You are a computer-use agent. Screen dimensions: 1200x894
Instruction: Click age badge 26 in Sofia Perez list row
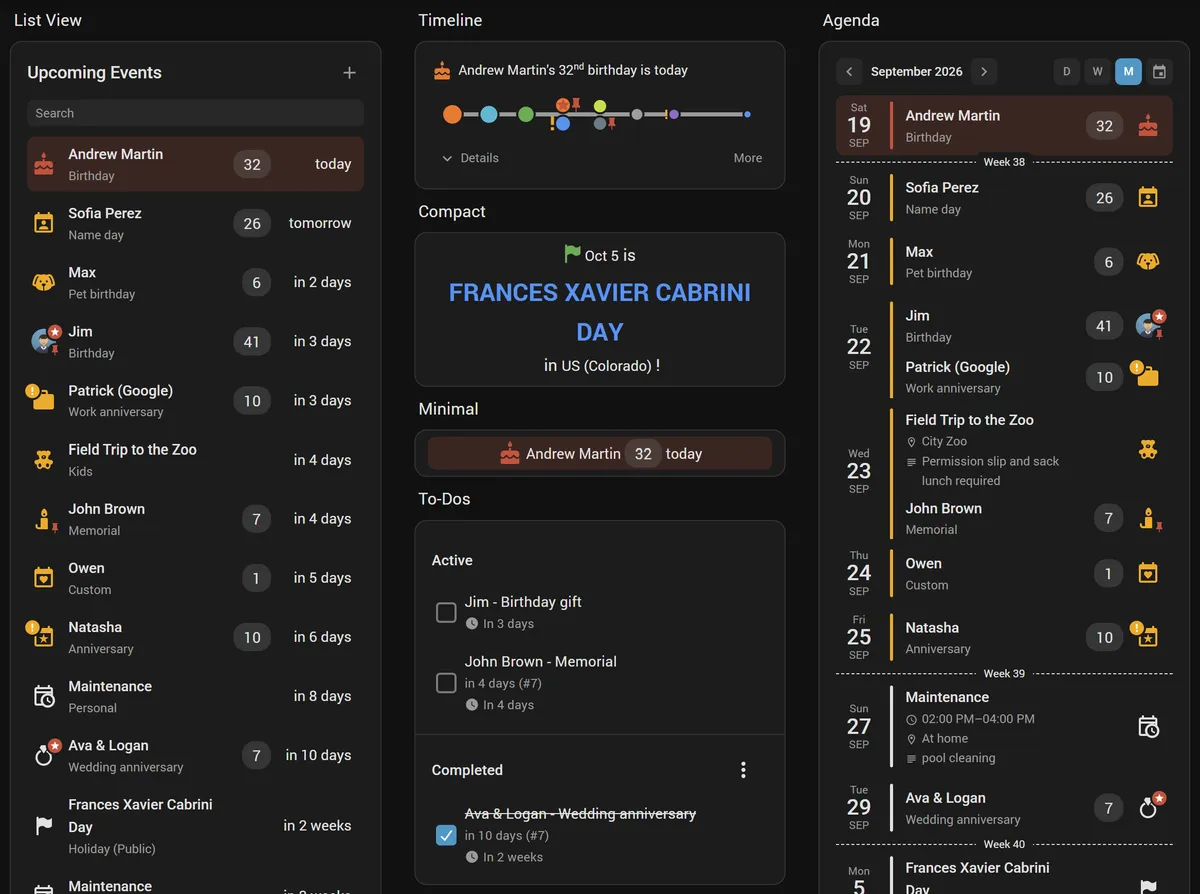coord(252,223)
